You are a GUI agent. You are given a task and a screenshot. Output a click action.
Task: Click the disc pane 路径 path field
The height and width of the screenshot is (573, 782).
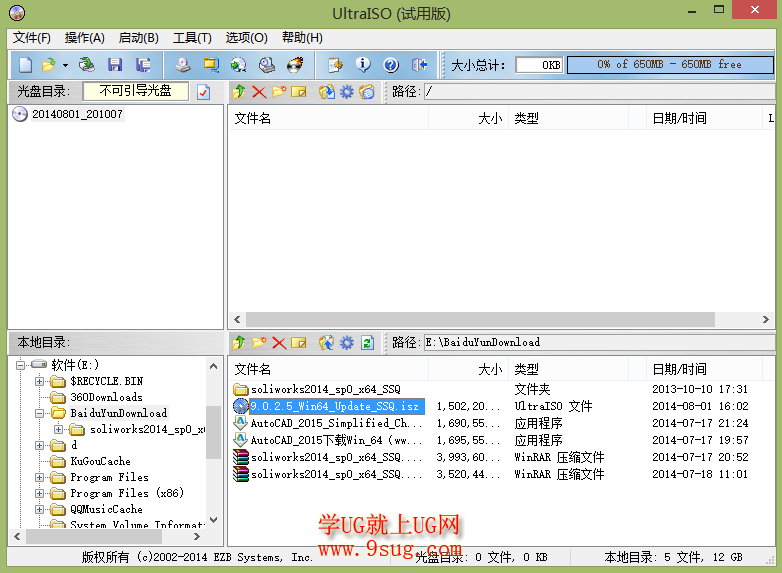(x=599, y=92)
